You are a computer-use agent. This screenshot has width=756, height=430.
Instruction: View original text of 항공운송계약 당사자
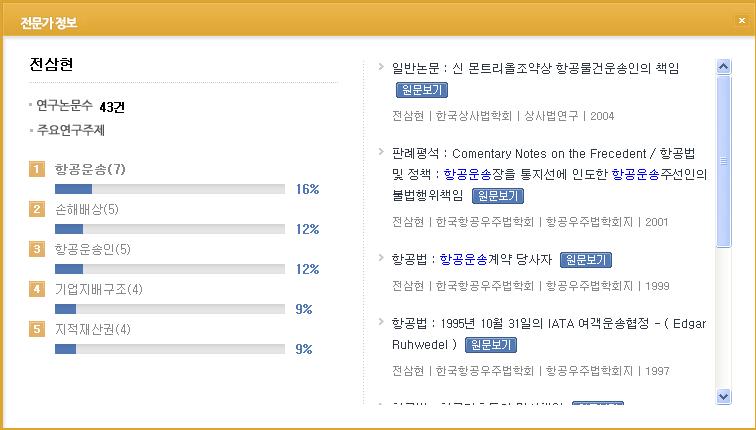point(586,260)
